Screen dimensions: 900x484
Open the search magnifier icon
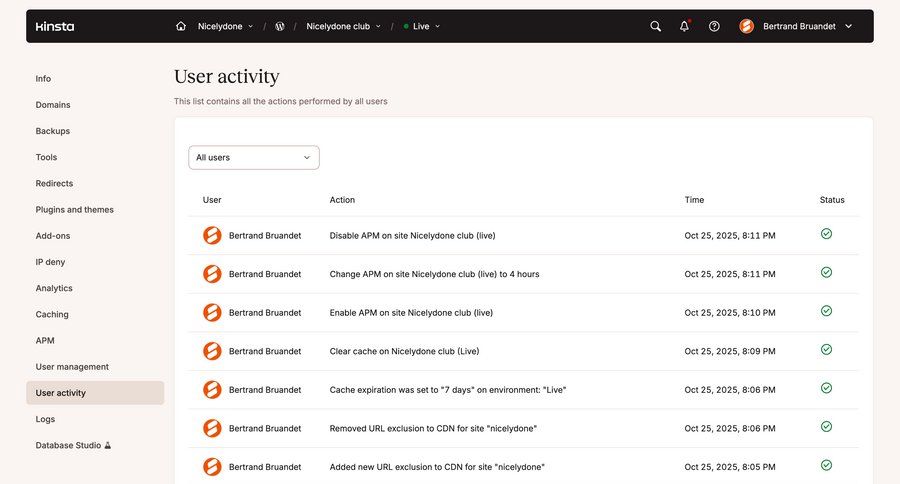click(655, 26)
